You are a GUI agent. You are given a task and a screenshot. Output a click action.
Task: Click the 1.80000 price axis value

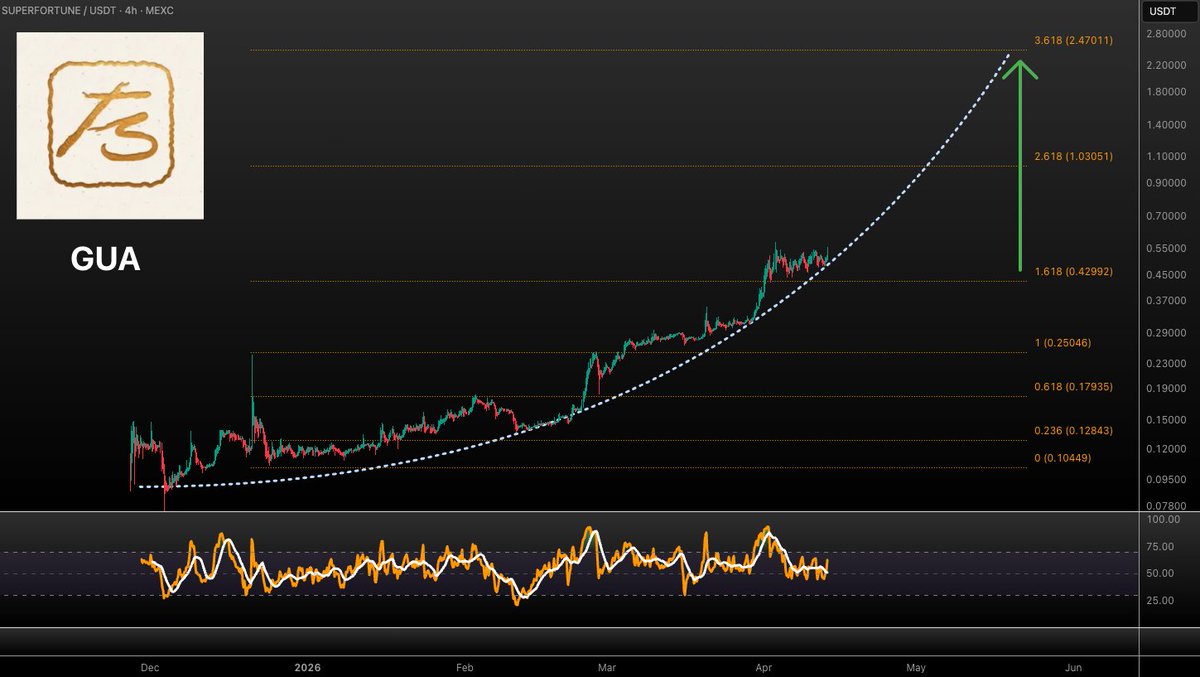[1166, 92]
